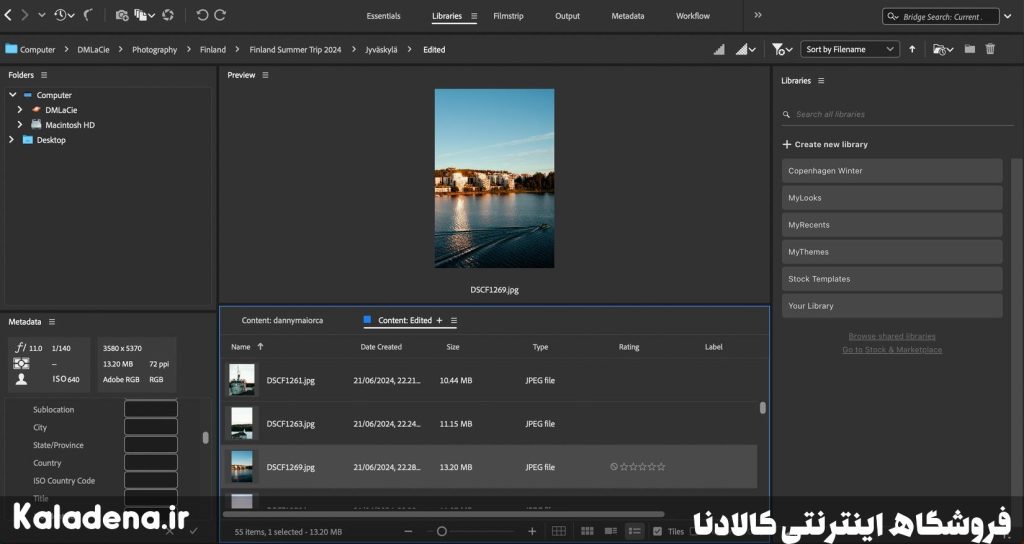Image resolution: width=1024 pixels, height=544 pixels.
Task: Switch to the Workflow workspace
Action: tap(693, 16)
